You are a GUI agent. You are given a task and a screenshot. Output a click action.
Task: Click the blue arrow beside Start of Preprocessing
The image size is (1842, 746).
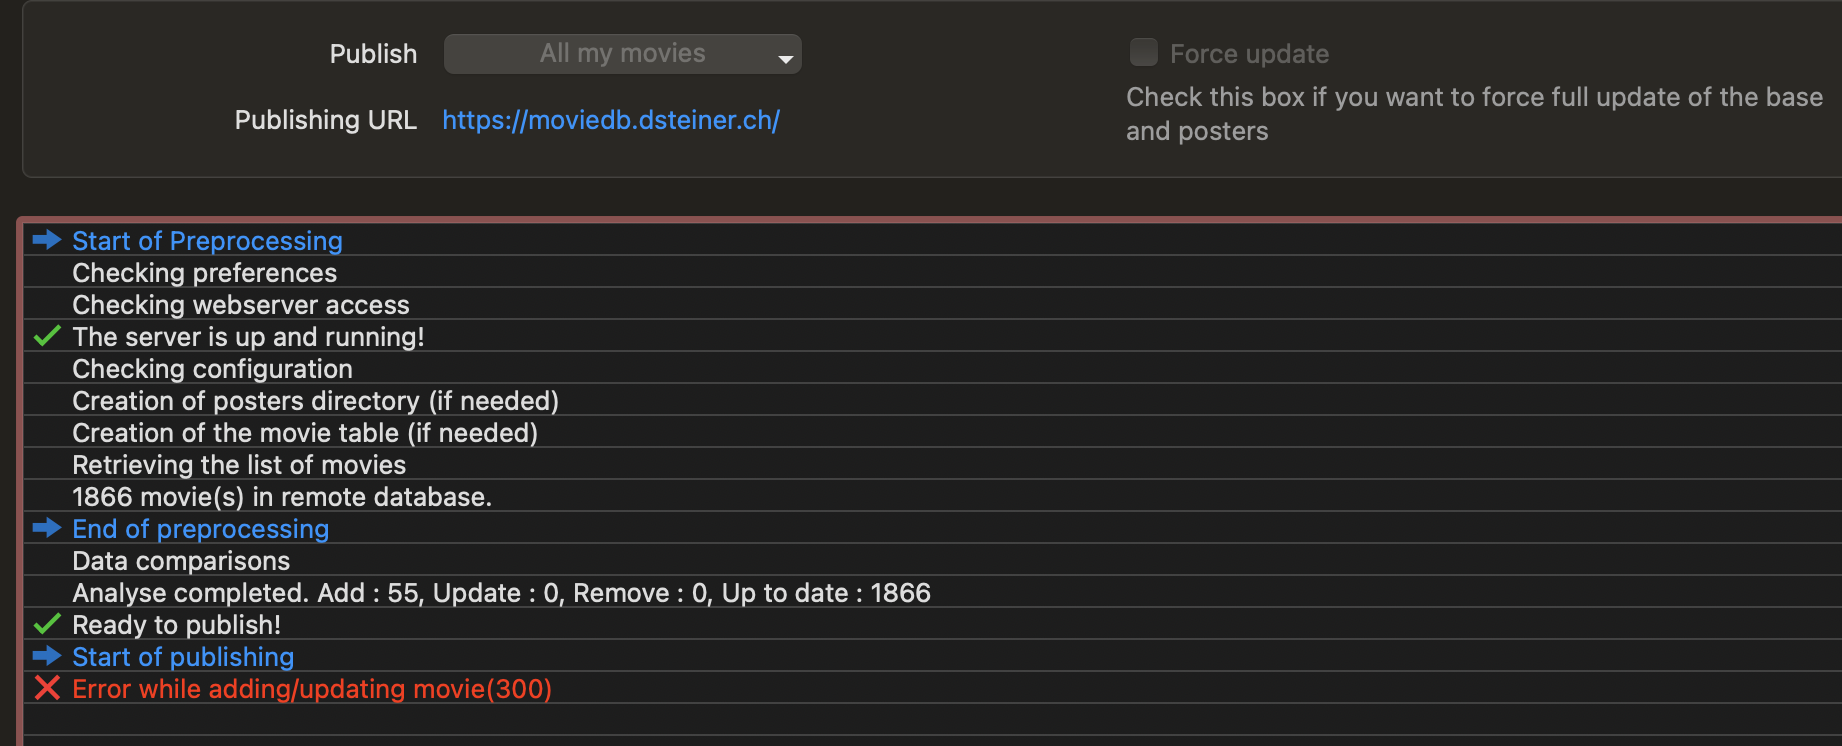(47, 240)
